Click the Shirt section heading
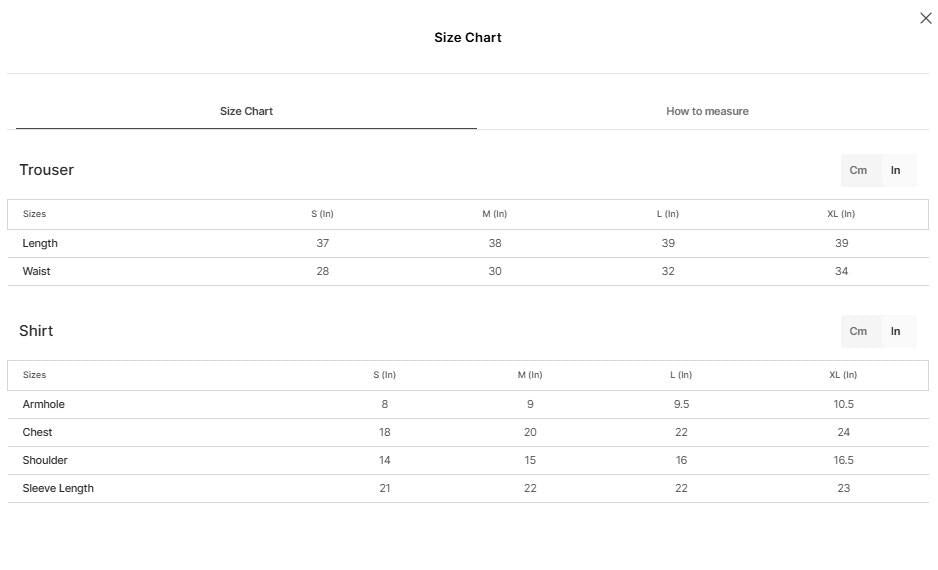 point(36,331)
